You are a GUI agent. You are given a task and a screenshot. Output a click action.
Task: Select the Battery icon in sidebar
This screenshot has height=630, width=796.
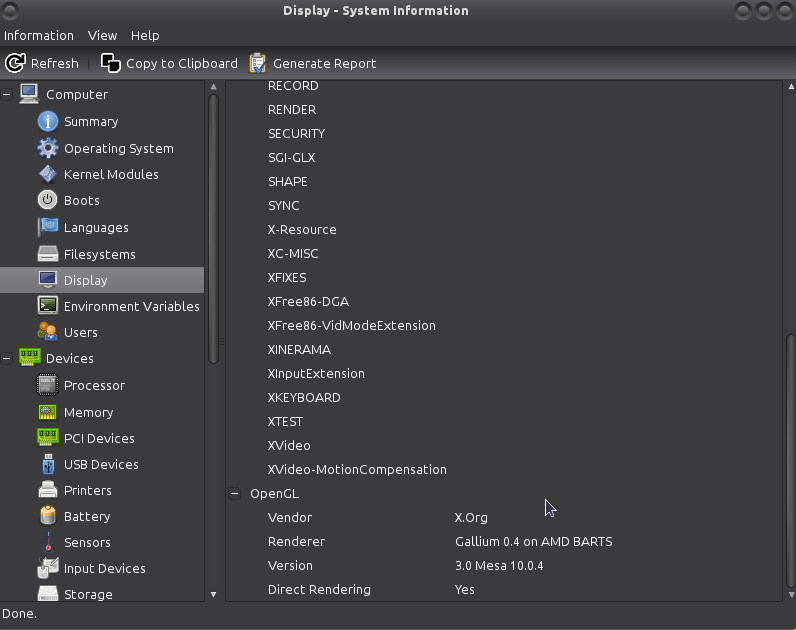click(x=48, y=516)
